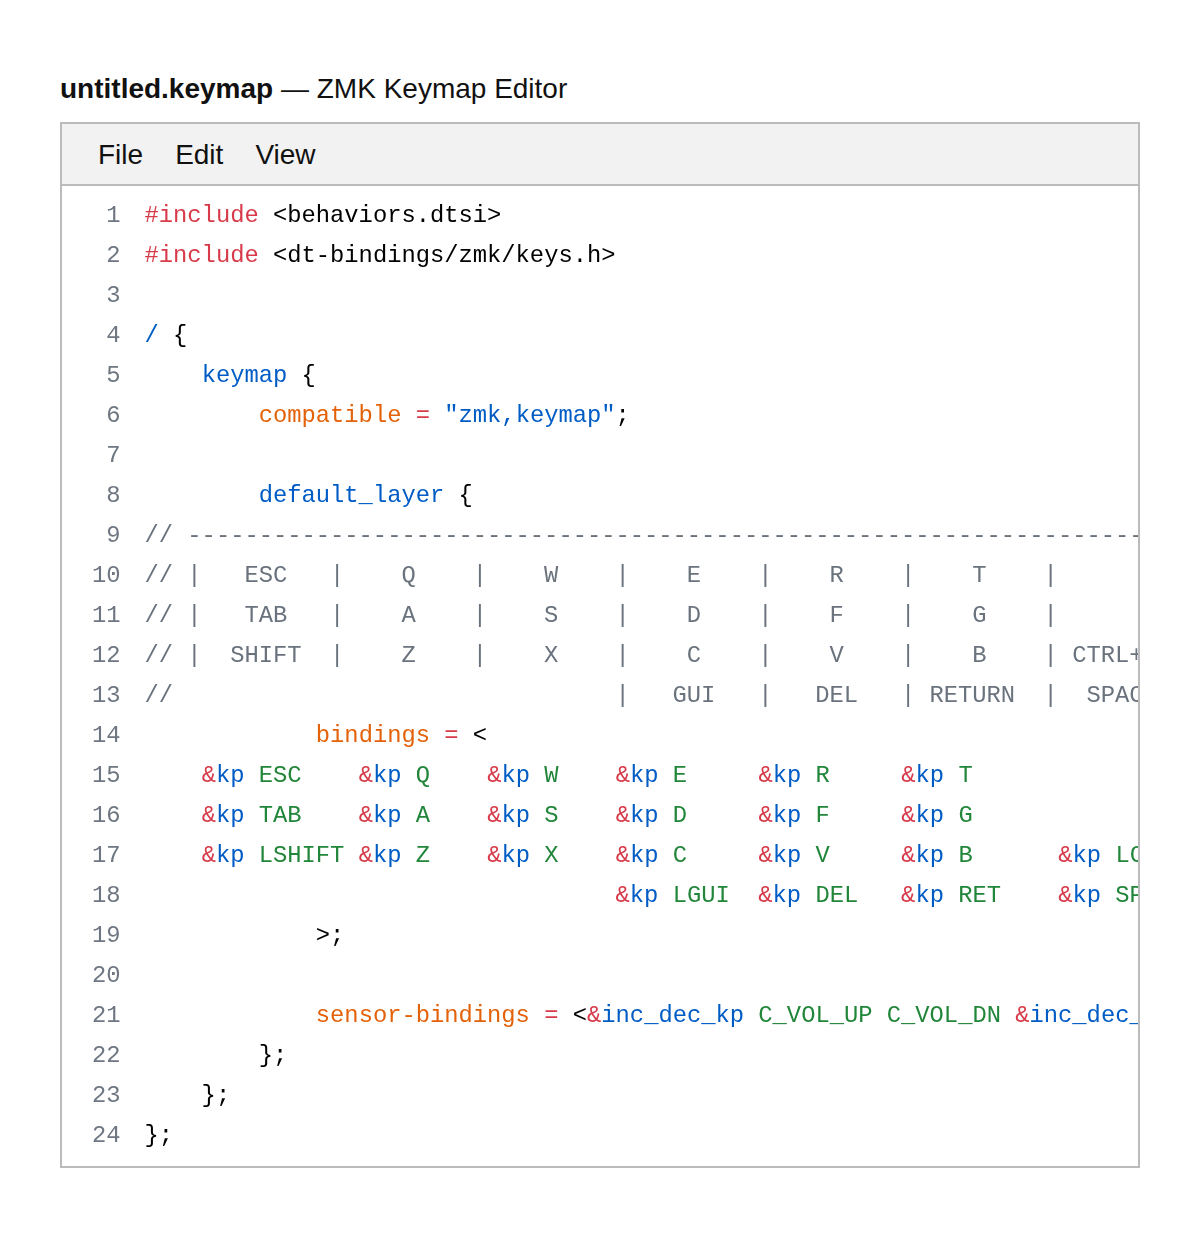Click TAB in the comment on line 11
The width and height of the screenshot is (1200, 1236).
(266, 615)
